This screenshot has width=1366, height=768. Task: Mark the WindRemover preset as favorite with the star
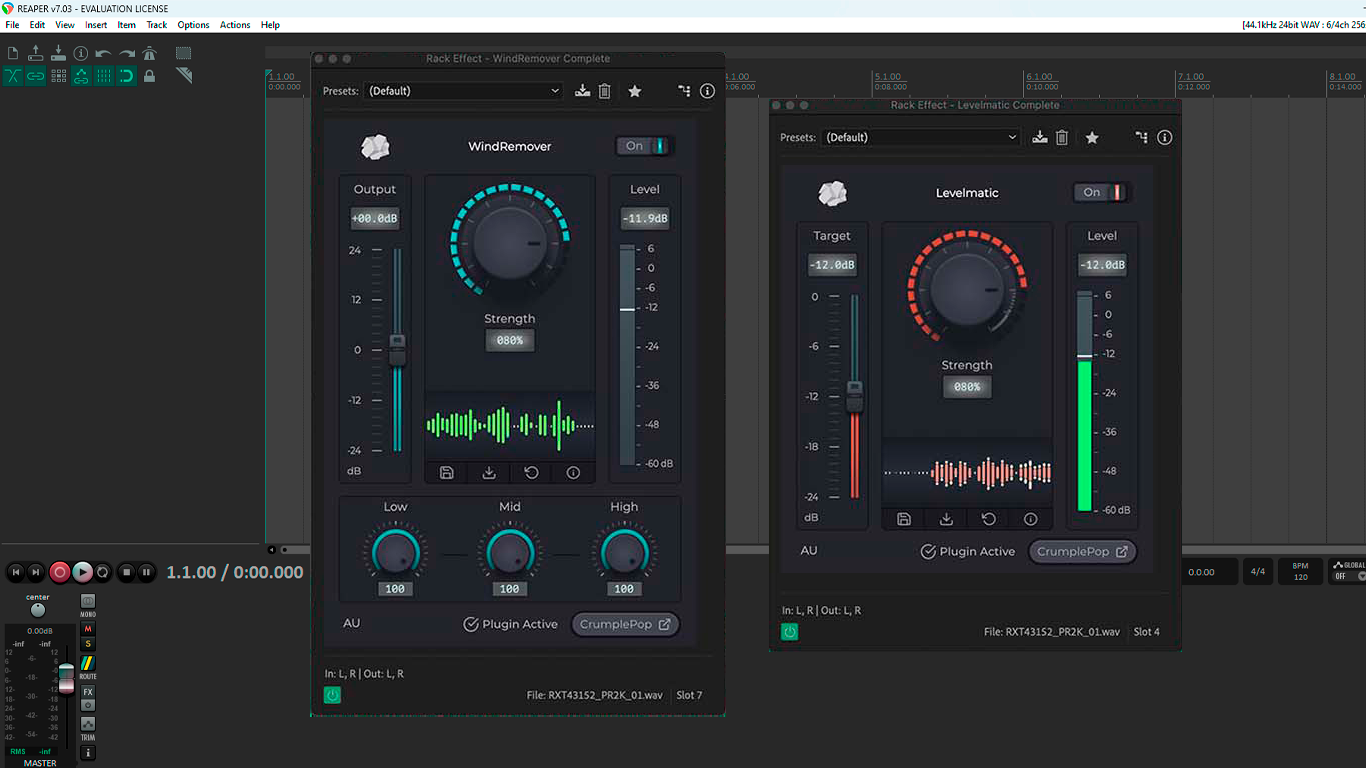point(635,91)
